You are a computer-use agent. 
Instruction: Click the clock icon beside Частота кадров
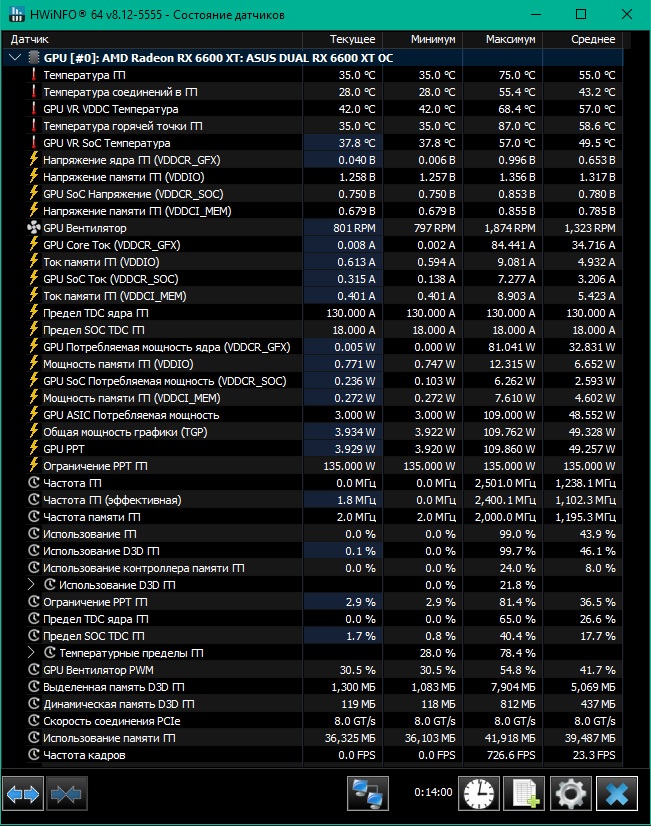pyautogui.click(x=34, y=754)
